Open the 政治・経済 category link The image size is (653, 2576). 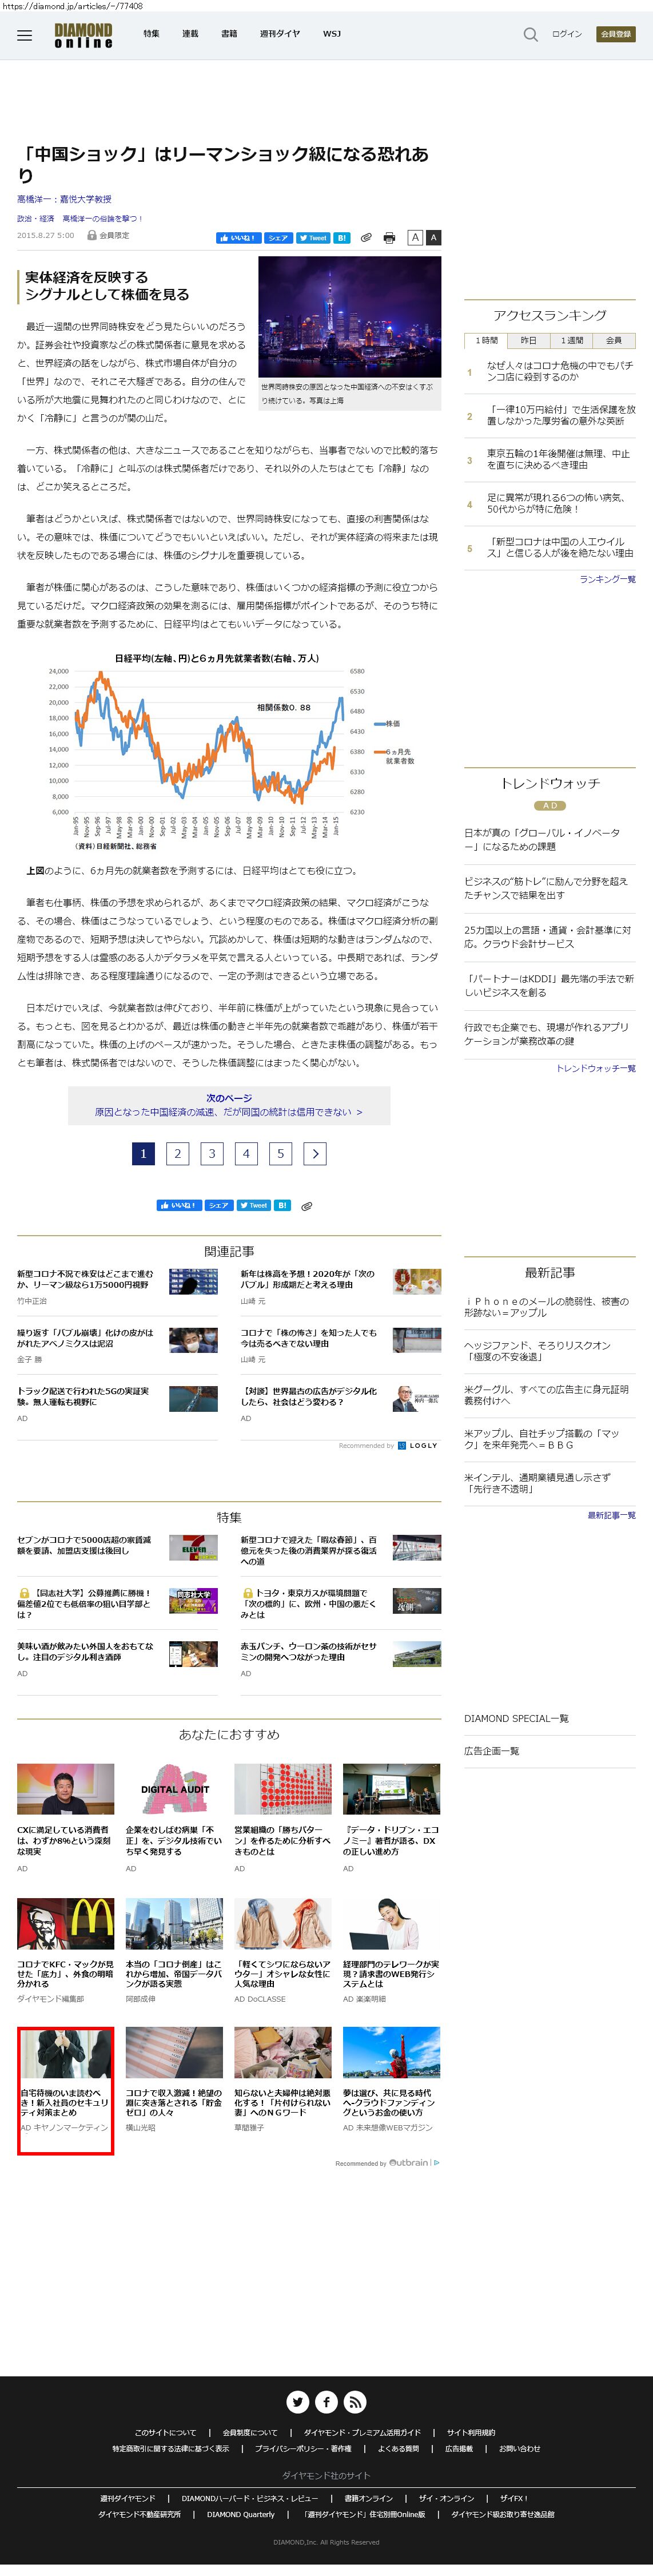pos(36,218)
